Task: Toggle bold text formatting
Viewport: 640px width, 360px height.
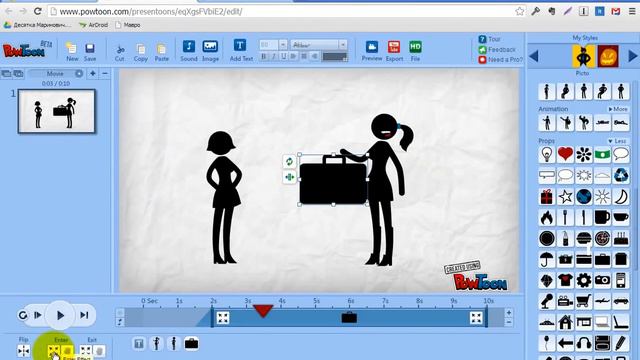Action: (x=264, y=56)
